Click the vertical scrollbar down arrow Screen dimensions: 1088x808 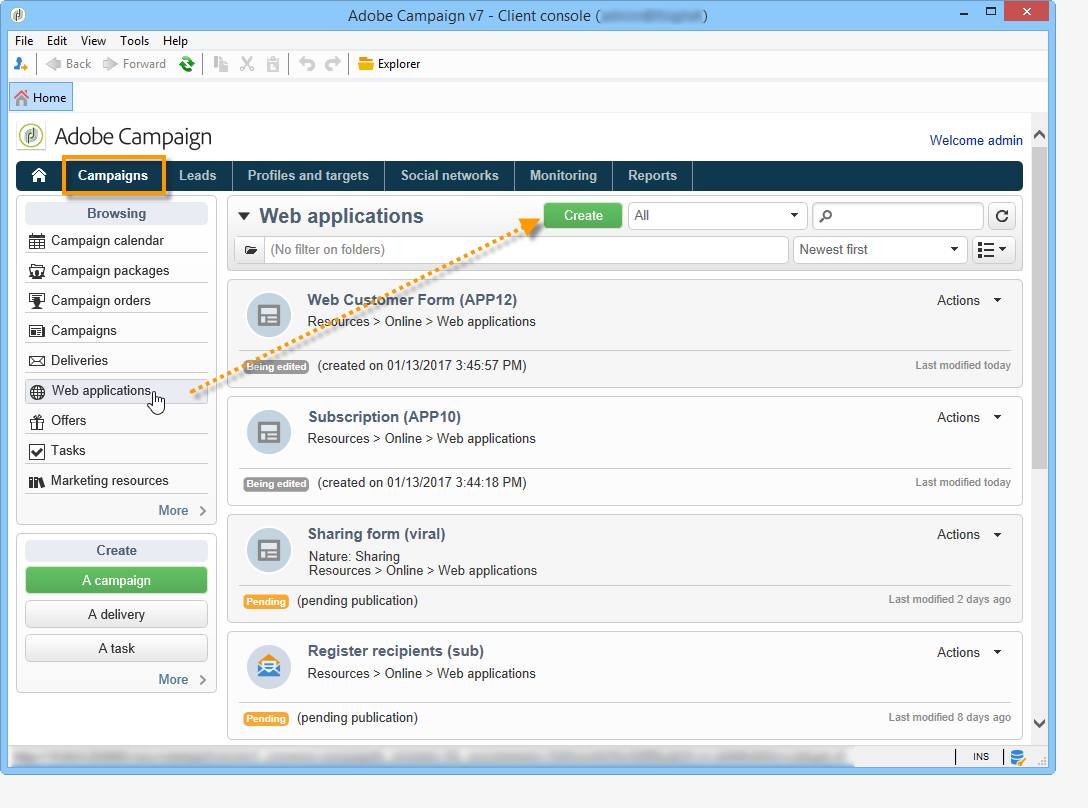(1039, 723)
